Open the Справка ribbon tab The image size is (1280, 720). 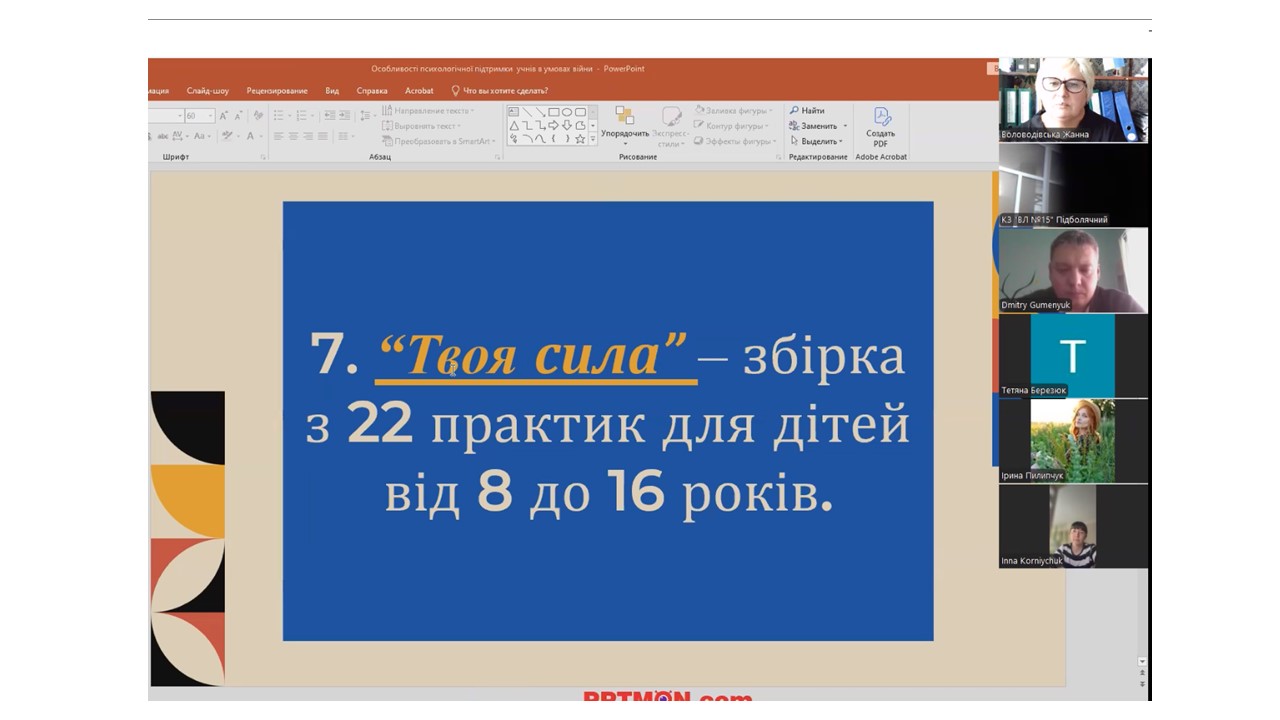coord(372,91)
